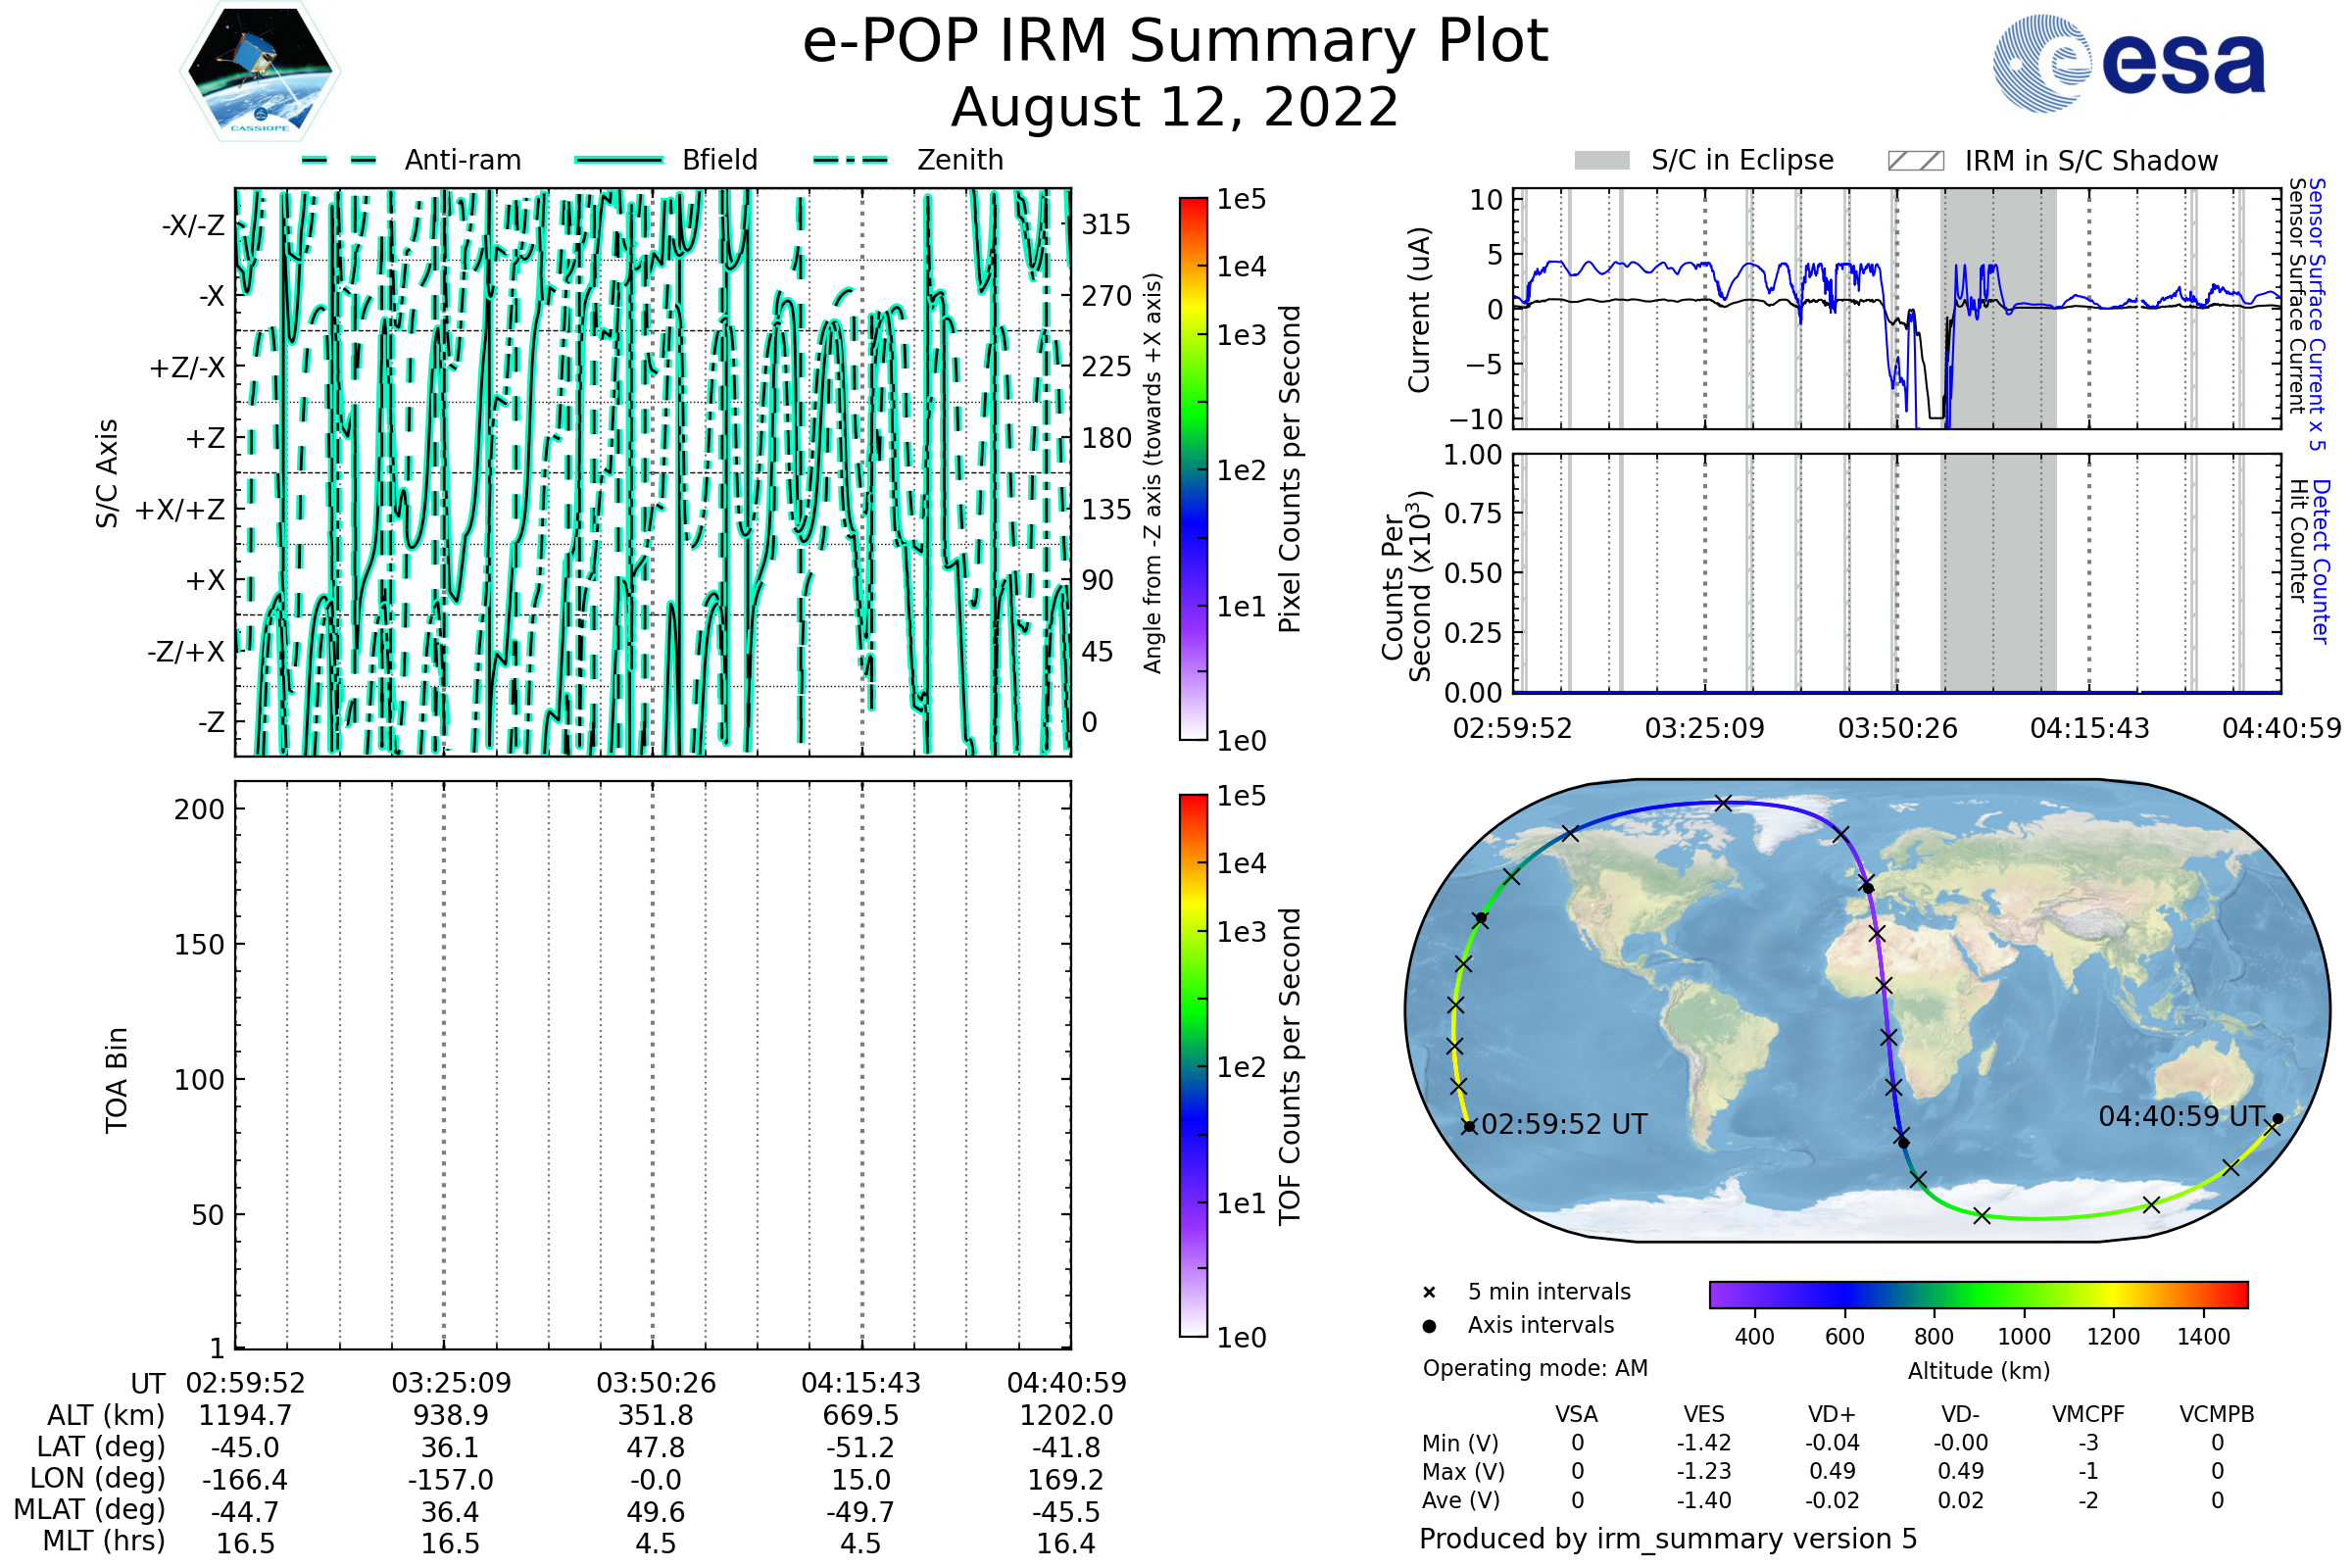The width and height of the screenshot is (2352, 1568).
Task: Click the Anti-ram dashed line legend marker
Action: [339, 160]
